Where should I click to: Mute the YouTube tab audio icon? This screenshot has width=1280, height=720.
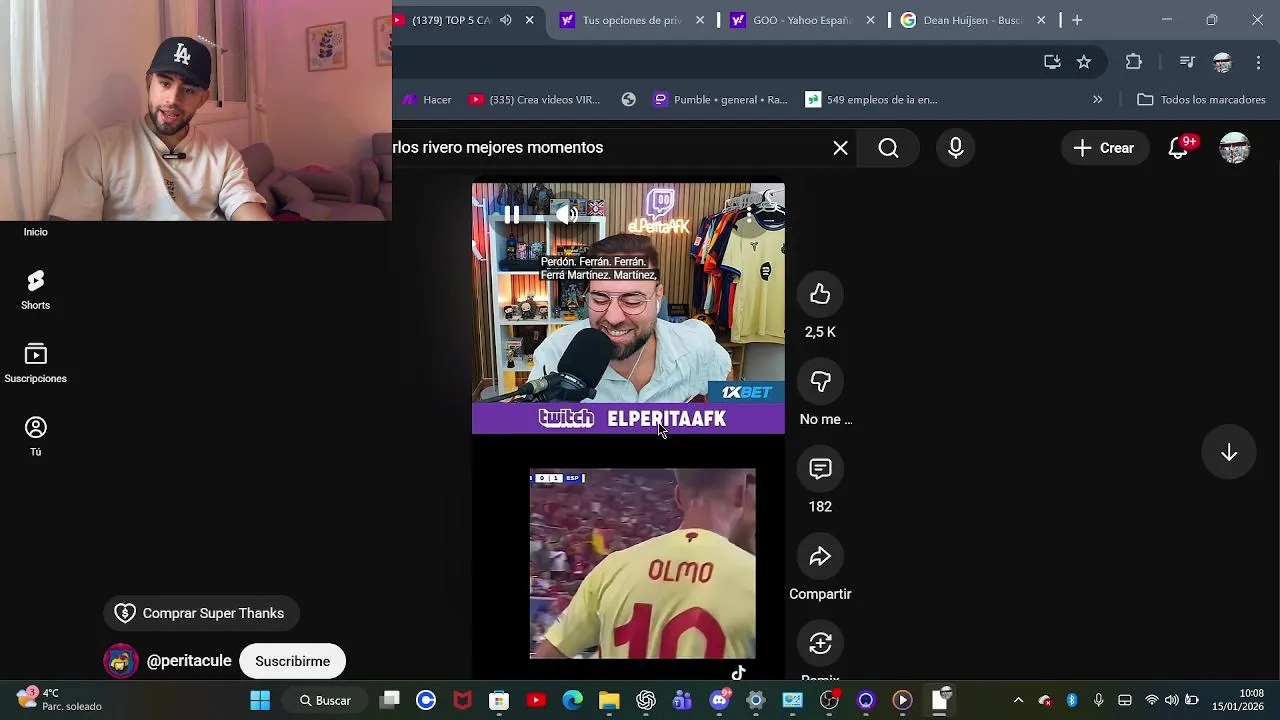coord(506,20)
